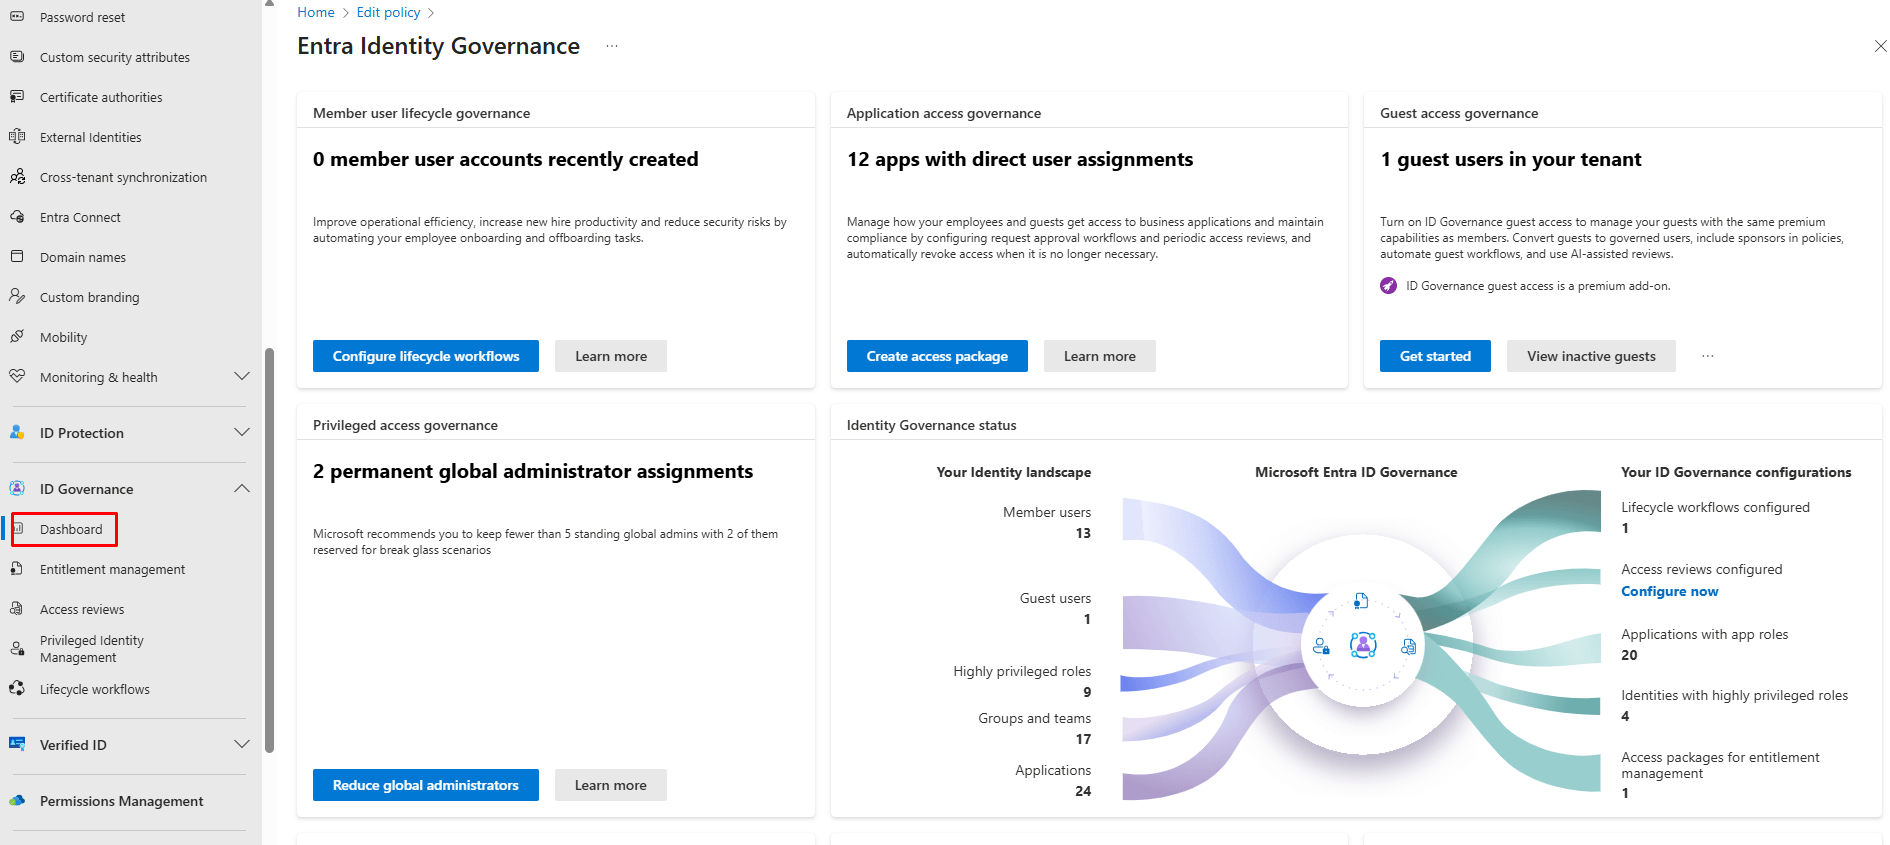Click the purple premium add-on rocket icon
This screenshot has height=845, width=1890.
(1388, 286)
